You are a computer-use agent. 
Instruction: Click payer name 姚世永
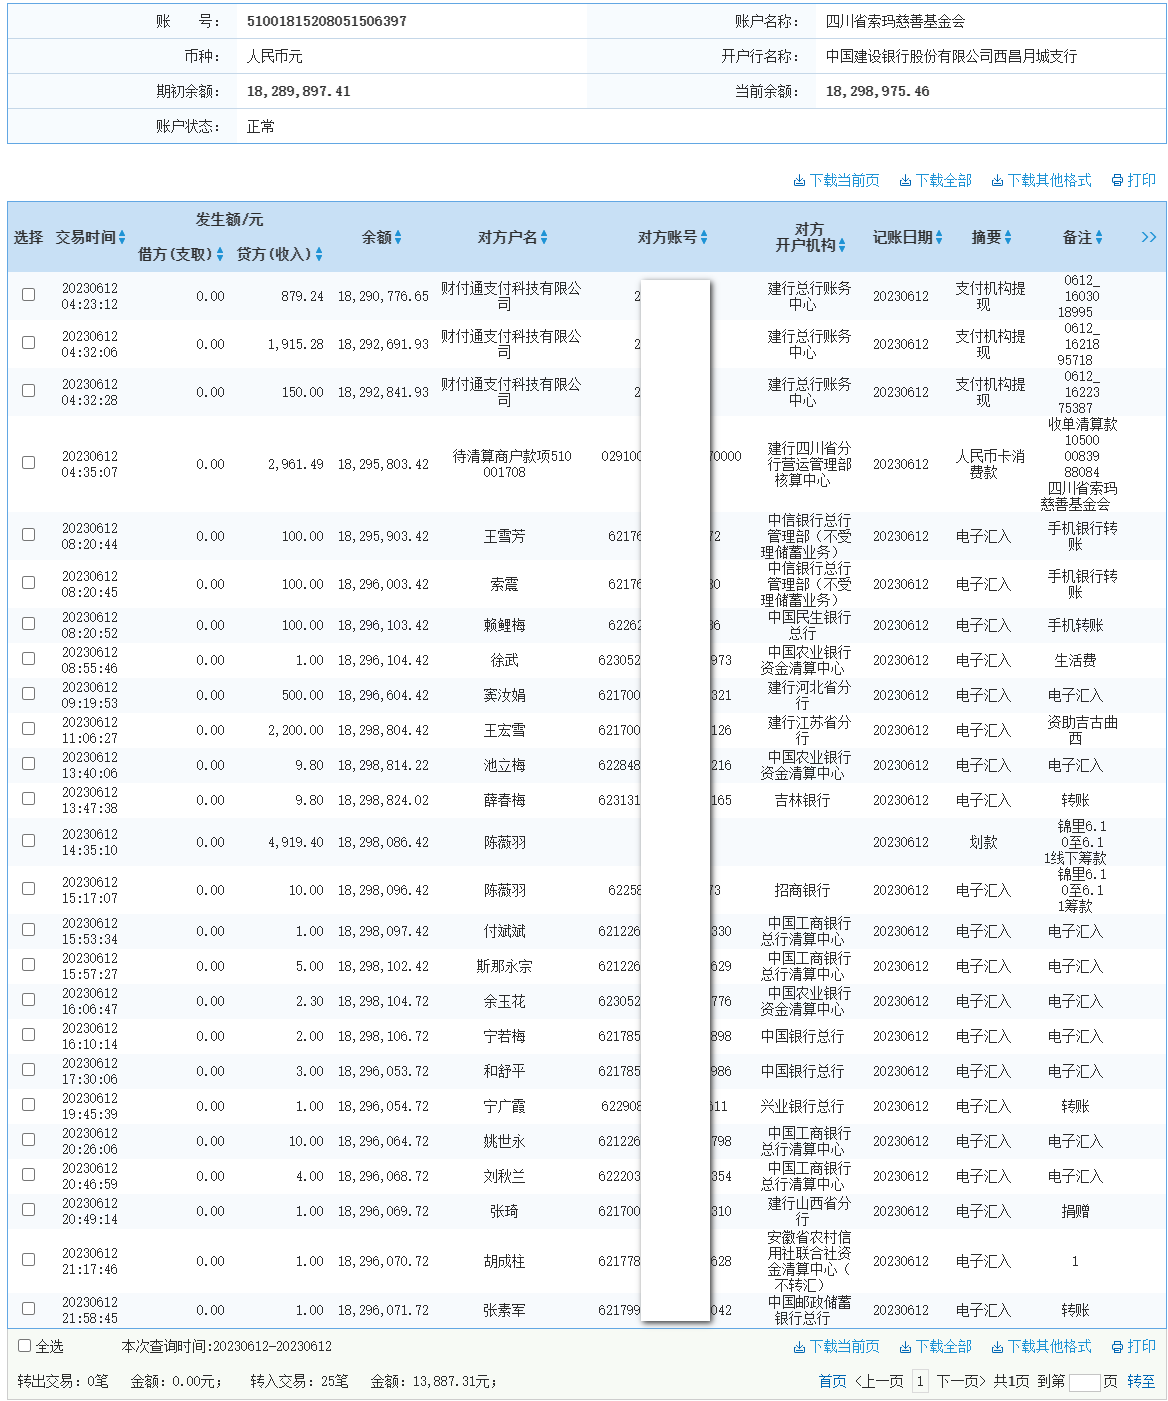(x=504, y=1141)
